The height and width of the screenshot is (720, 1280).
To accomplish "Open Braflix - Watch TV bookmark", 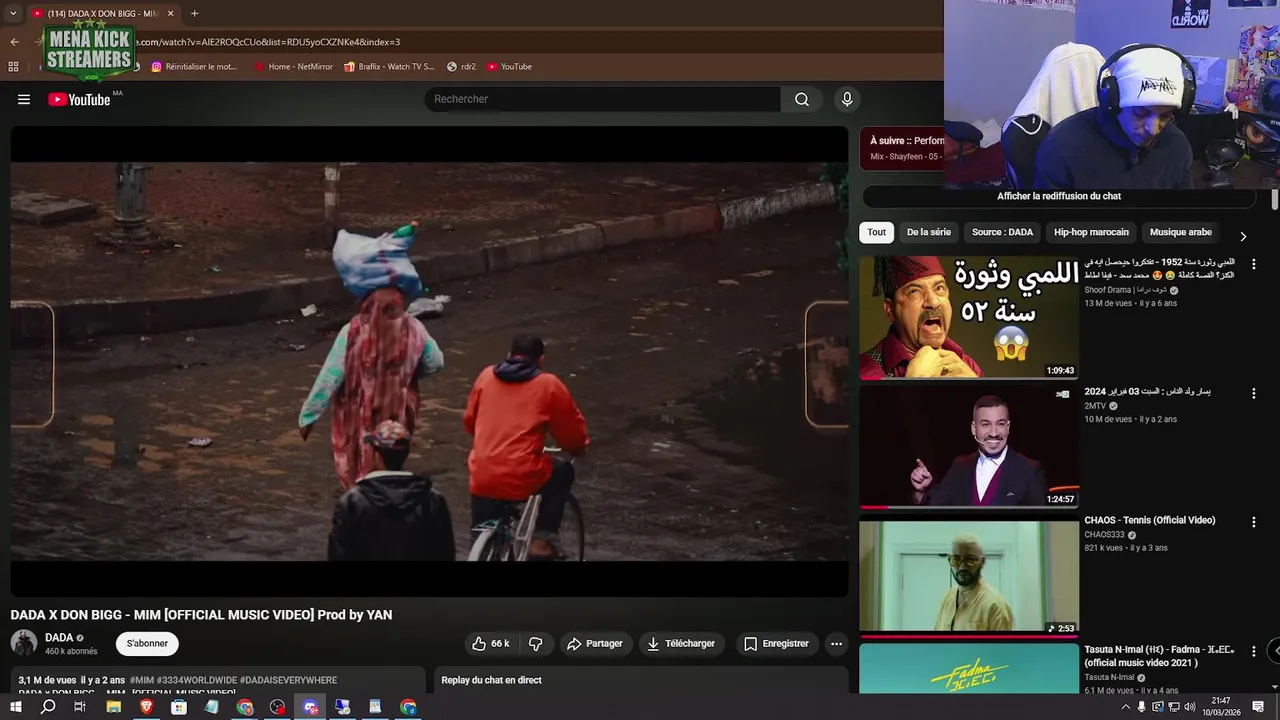I will click(x=389, y=67).
